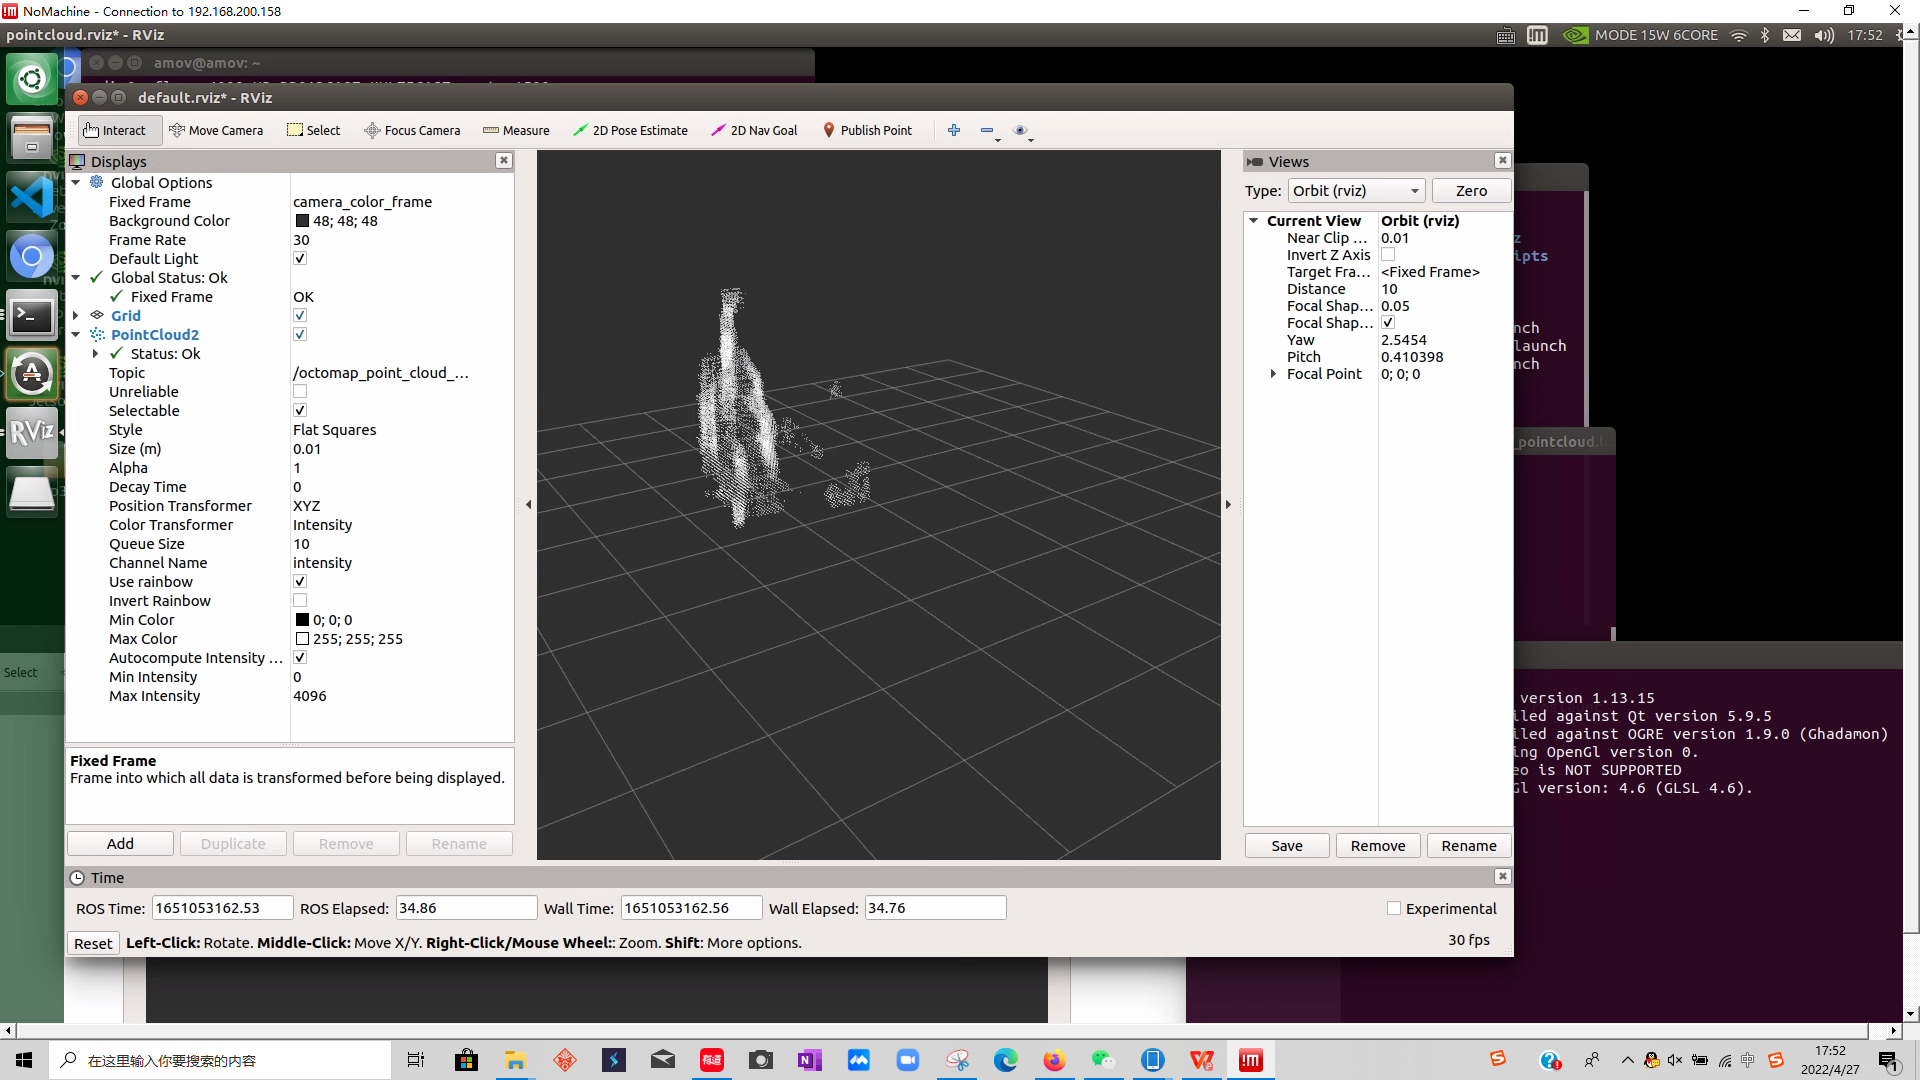The height and width of the screenshot is (1080, 1920).
Task: Open the Background Color swatch
Action: pos(302,221)
